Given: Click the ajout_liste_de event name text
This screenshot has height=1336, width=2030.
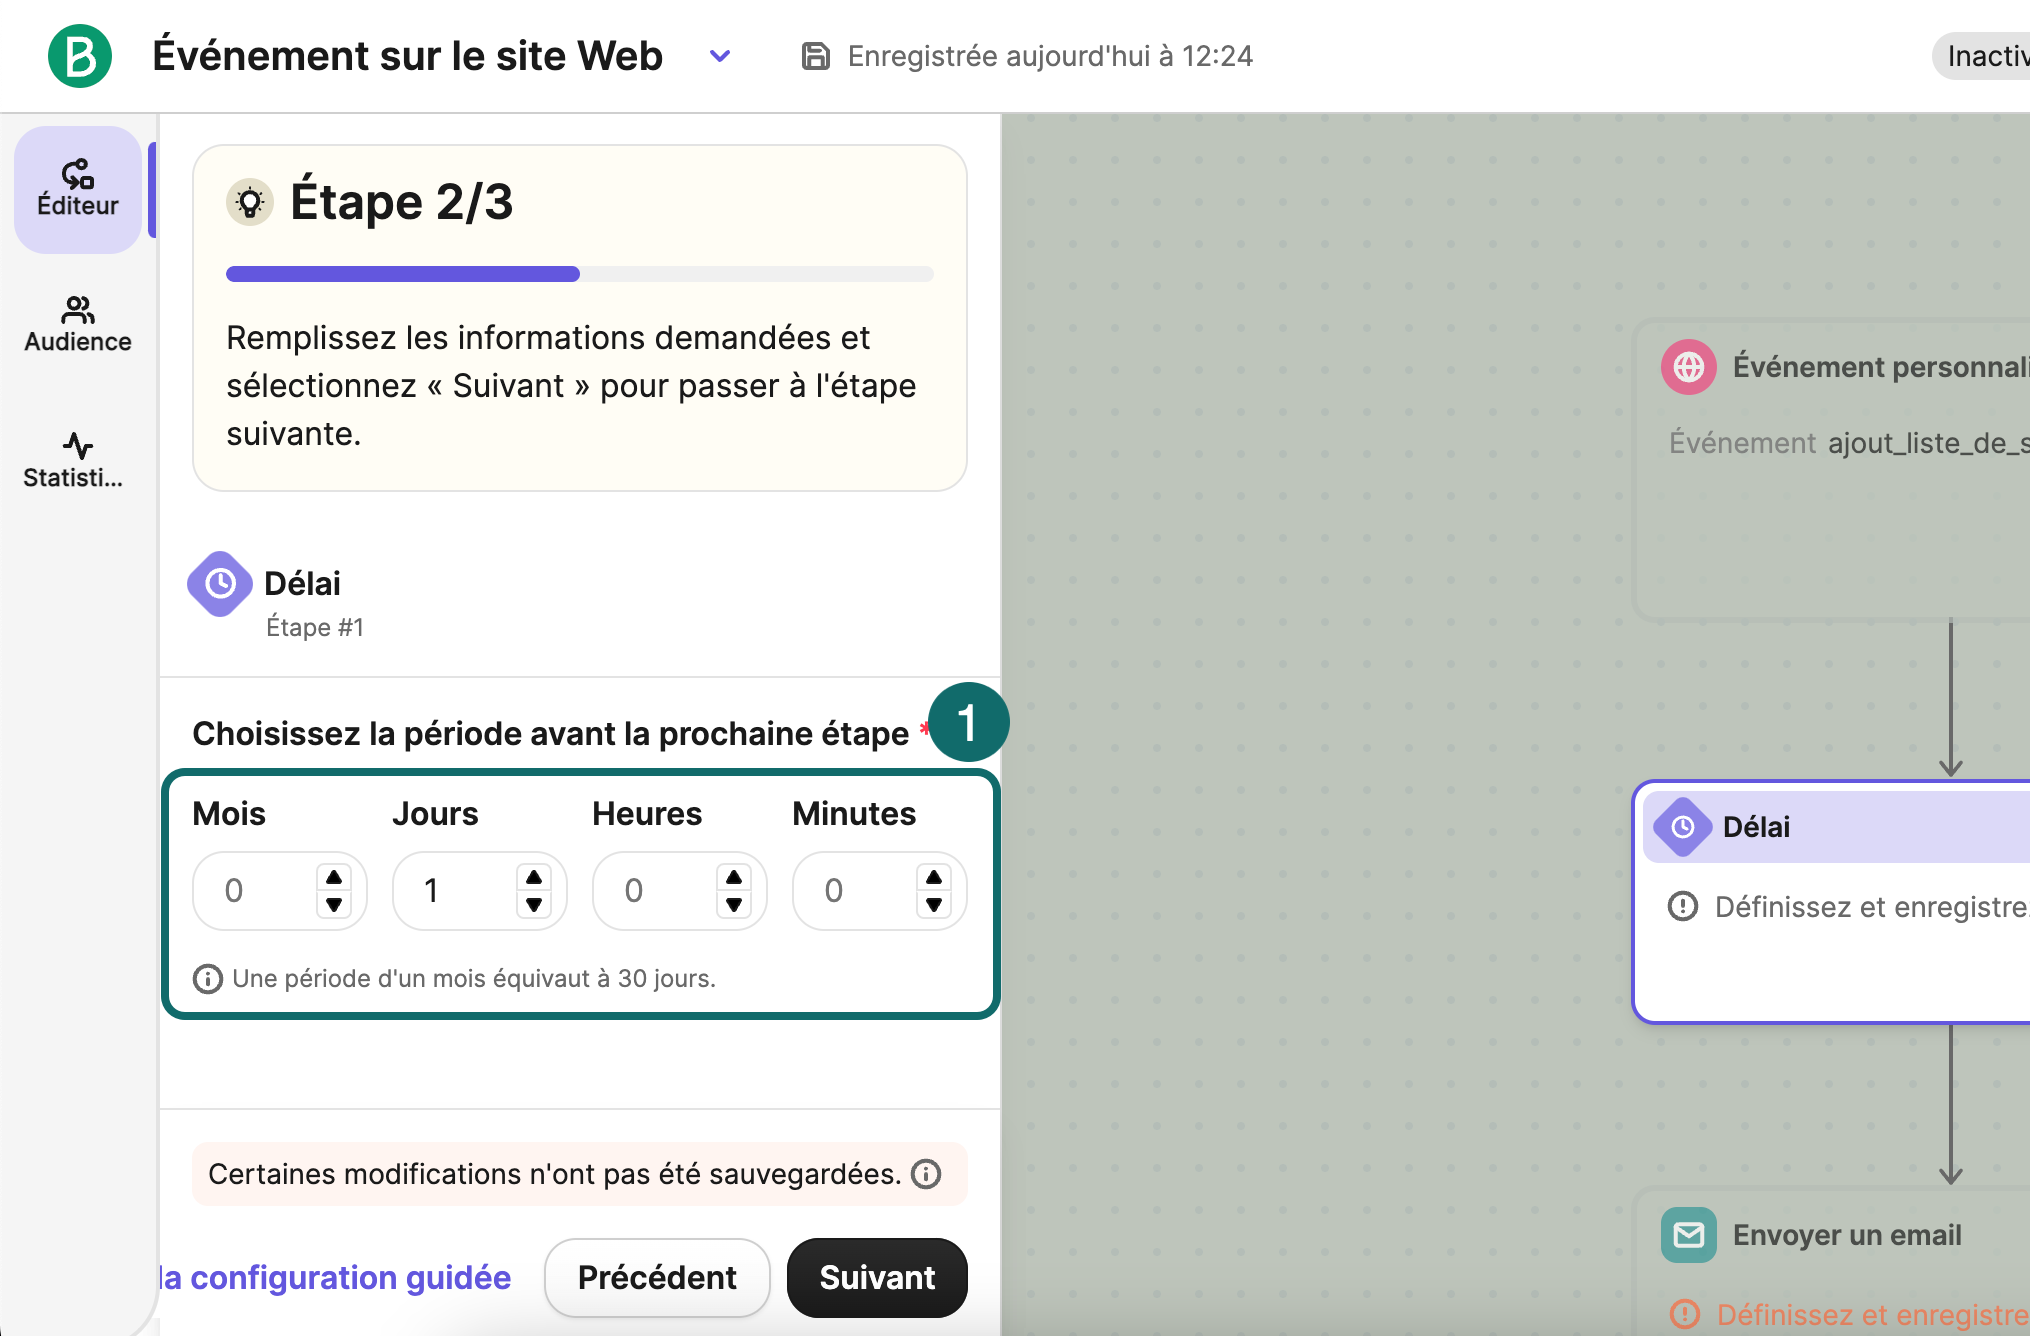Looking at the screenshot, I should point(1929,443).
